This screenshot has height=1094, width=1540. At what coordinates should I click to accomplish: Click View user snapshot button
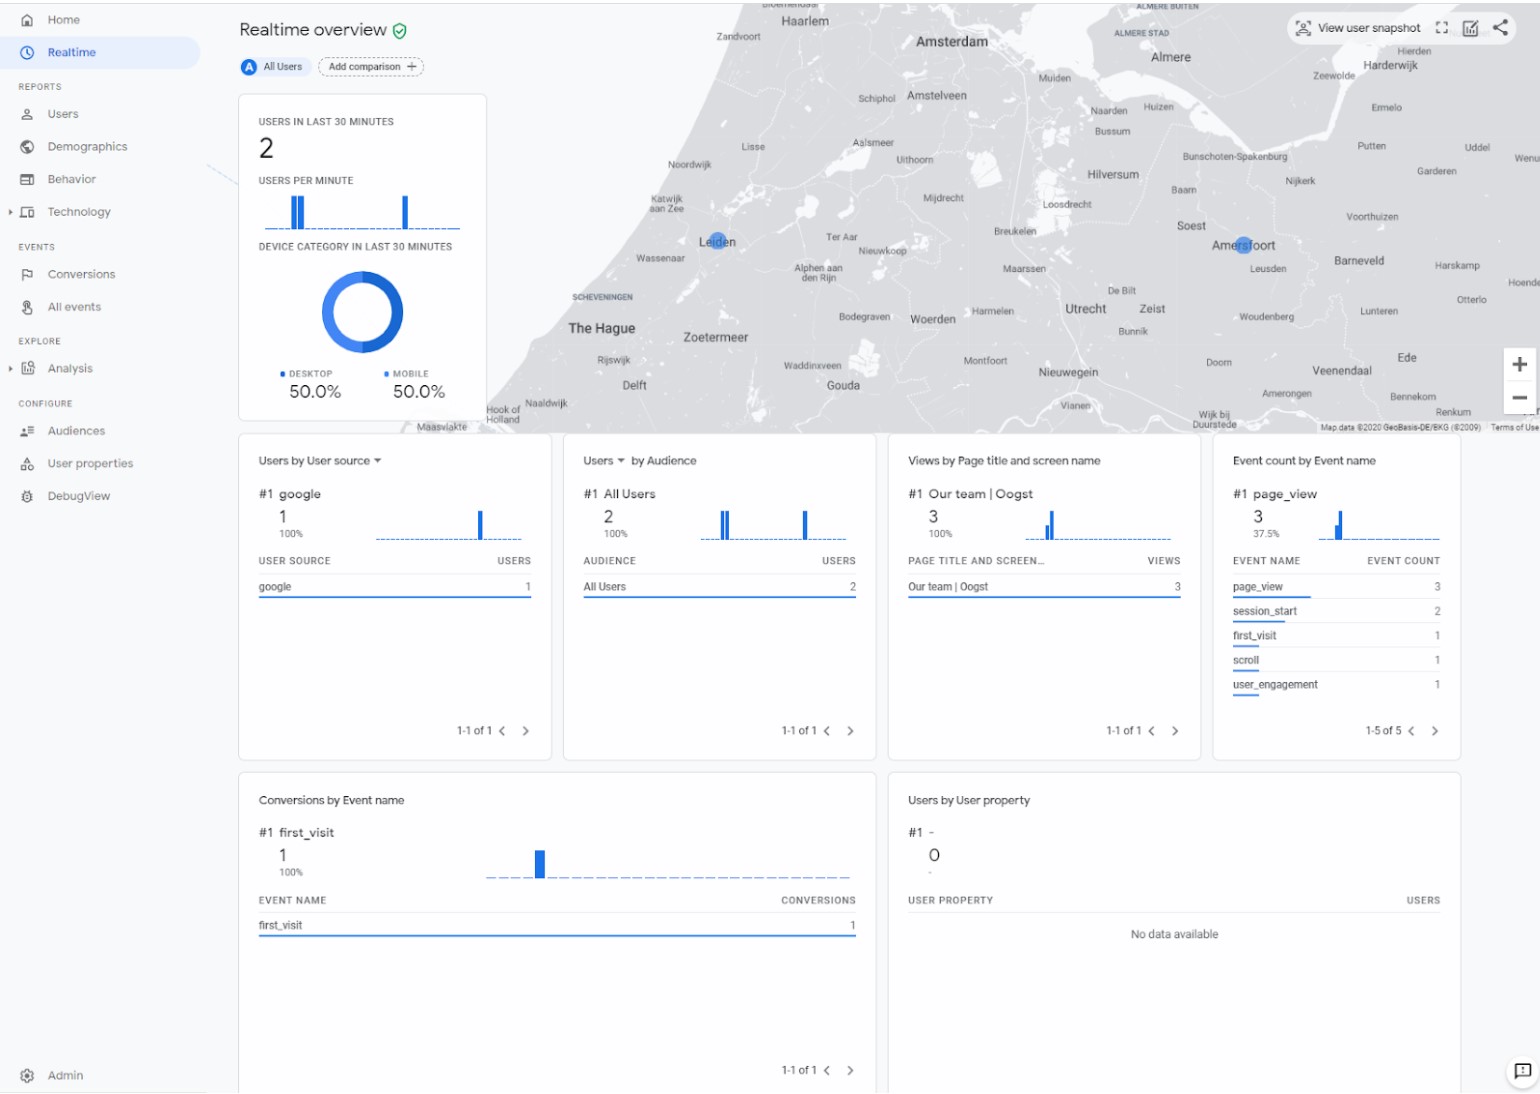click(x=1357, y=28)
